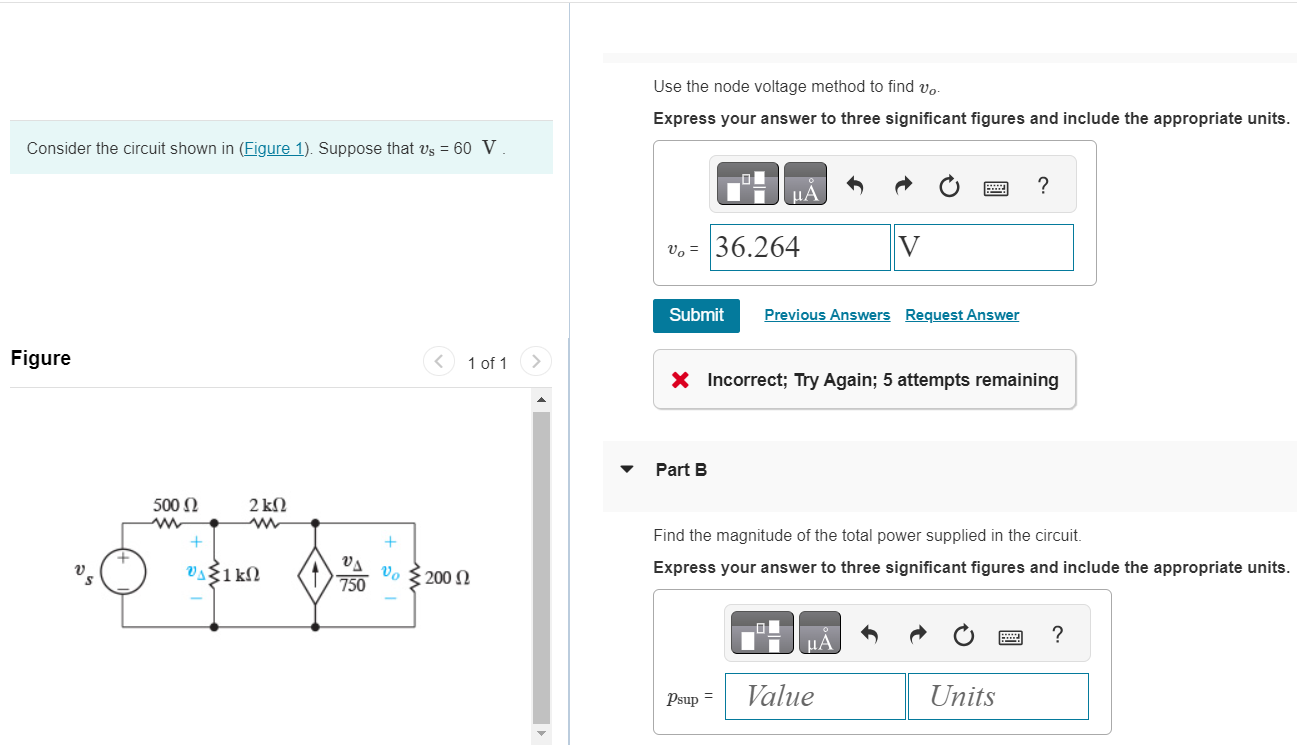Go to next figure arrow
This screenshot has width=1297, height=745.
pyautogui.click(x=536, y=361)
